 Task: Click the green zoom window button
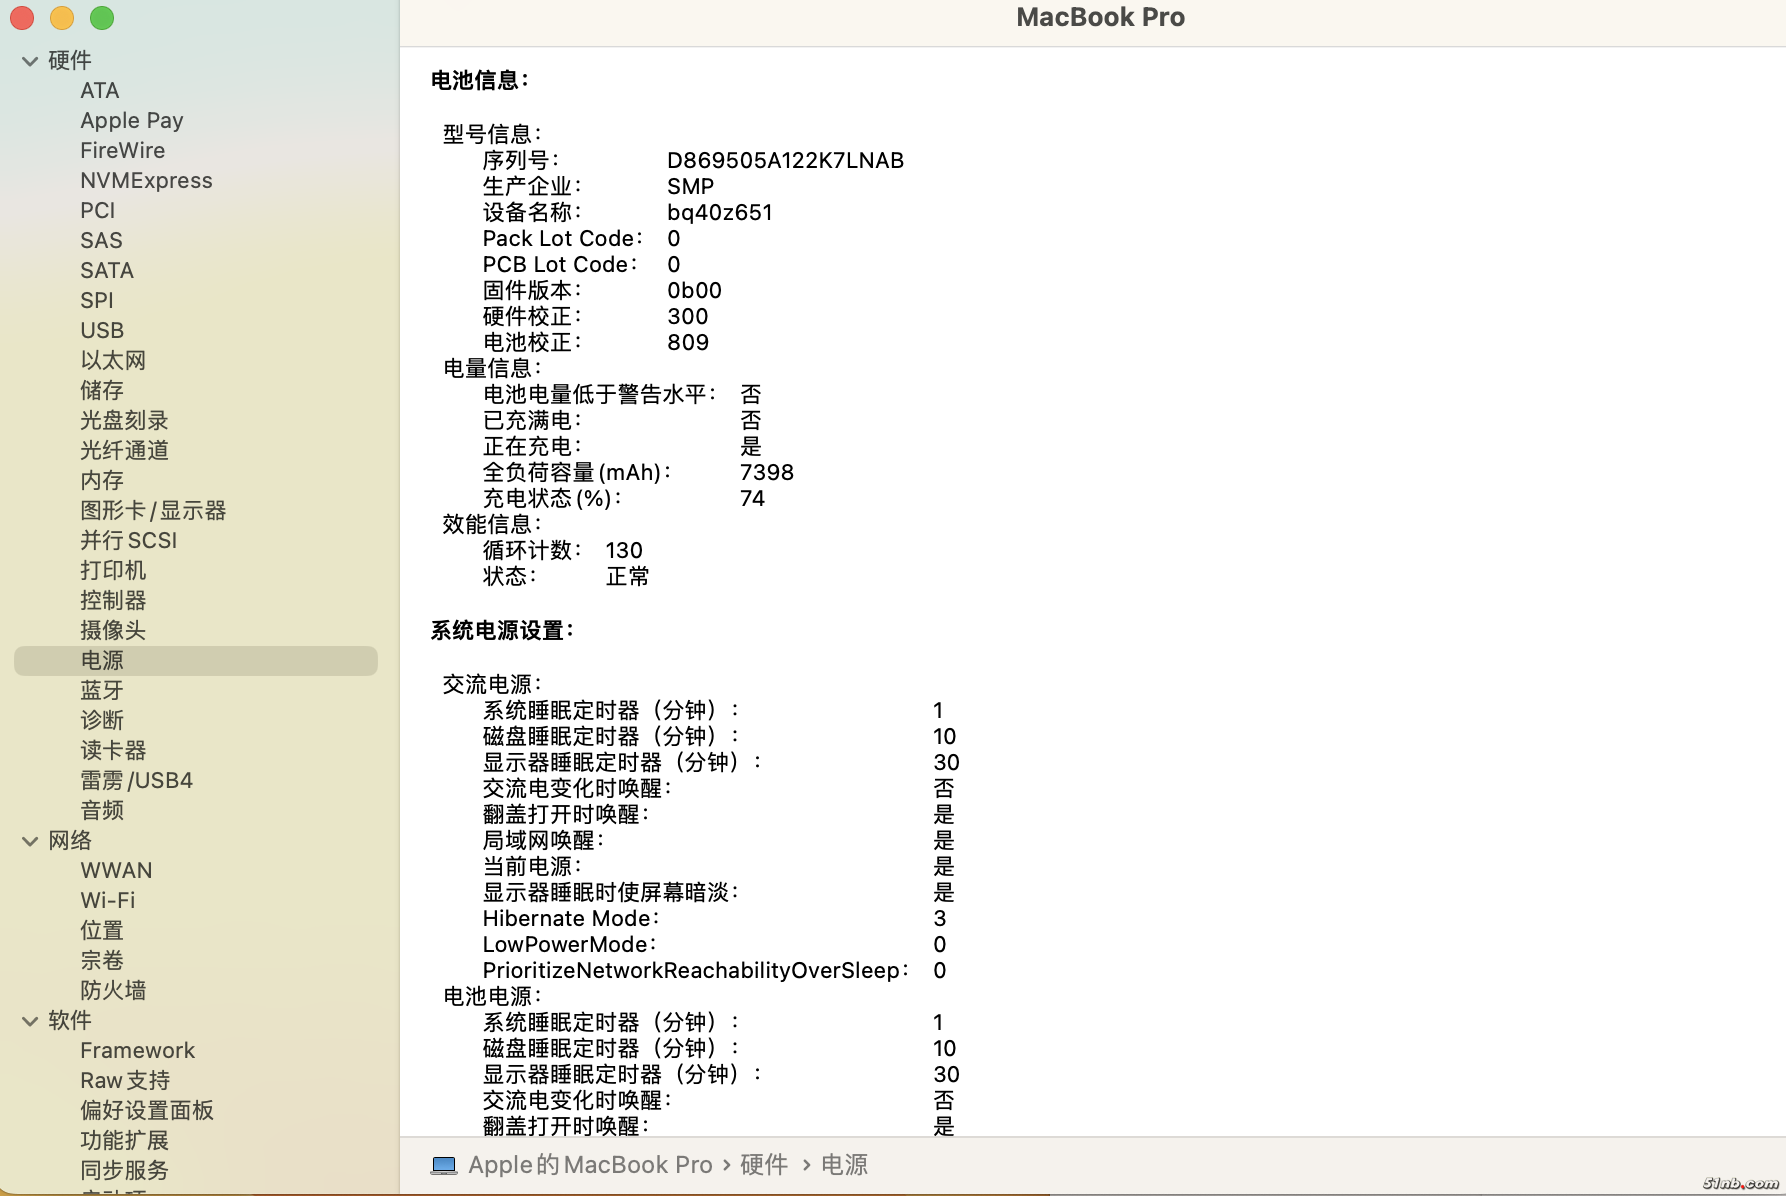pyautogui.click(x=102, y=18)
